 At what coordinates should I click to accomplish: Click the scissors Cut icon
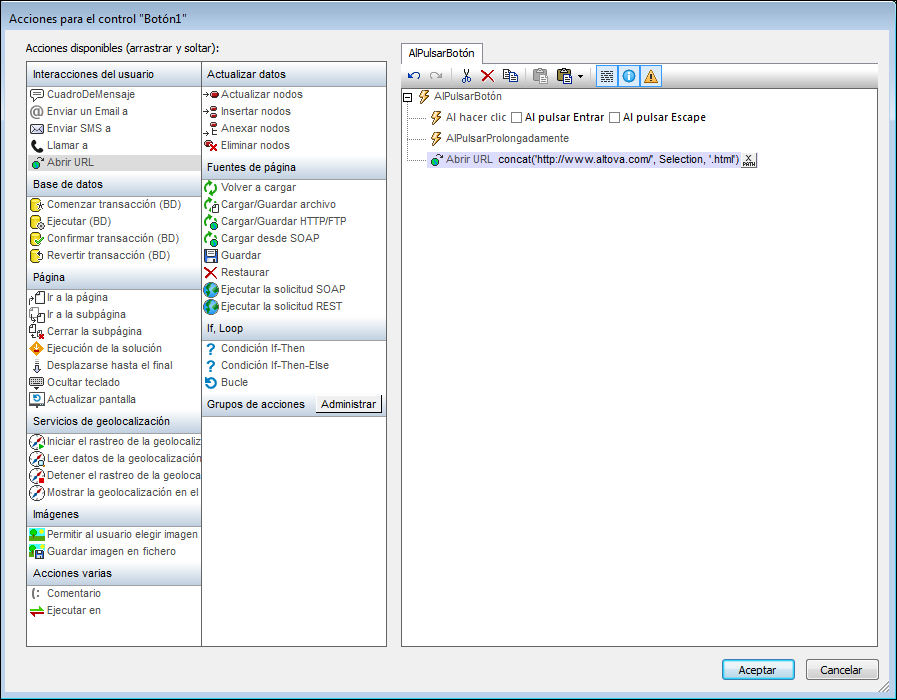click(466, 75)
